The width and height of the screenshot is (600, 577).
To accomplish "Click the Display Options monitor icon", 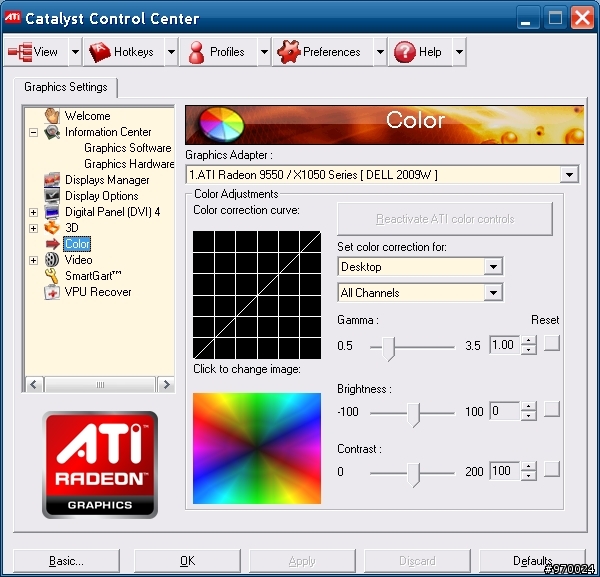I will pyautogui.click(x=52, y=196).
